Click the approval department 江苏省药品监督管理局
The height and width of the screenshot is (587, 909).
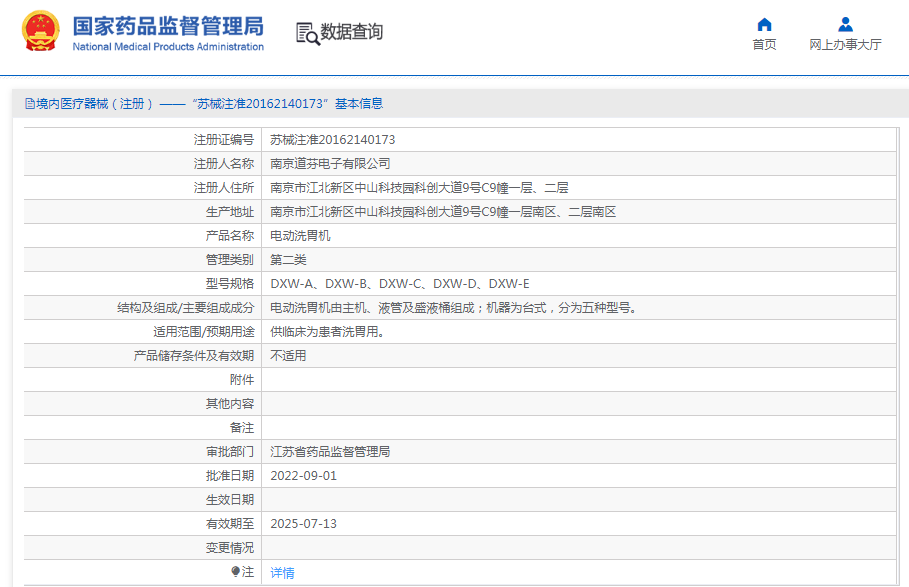tap(330, 452)
